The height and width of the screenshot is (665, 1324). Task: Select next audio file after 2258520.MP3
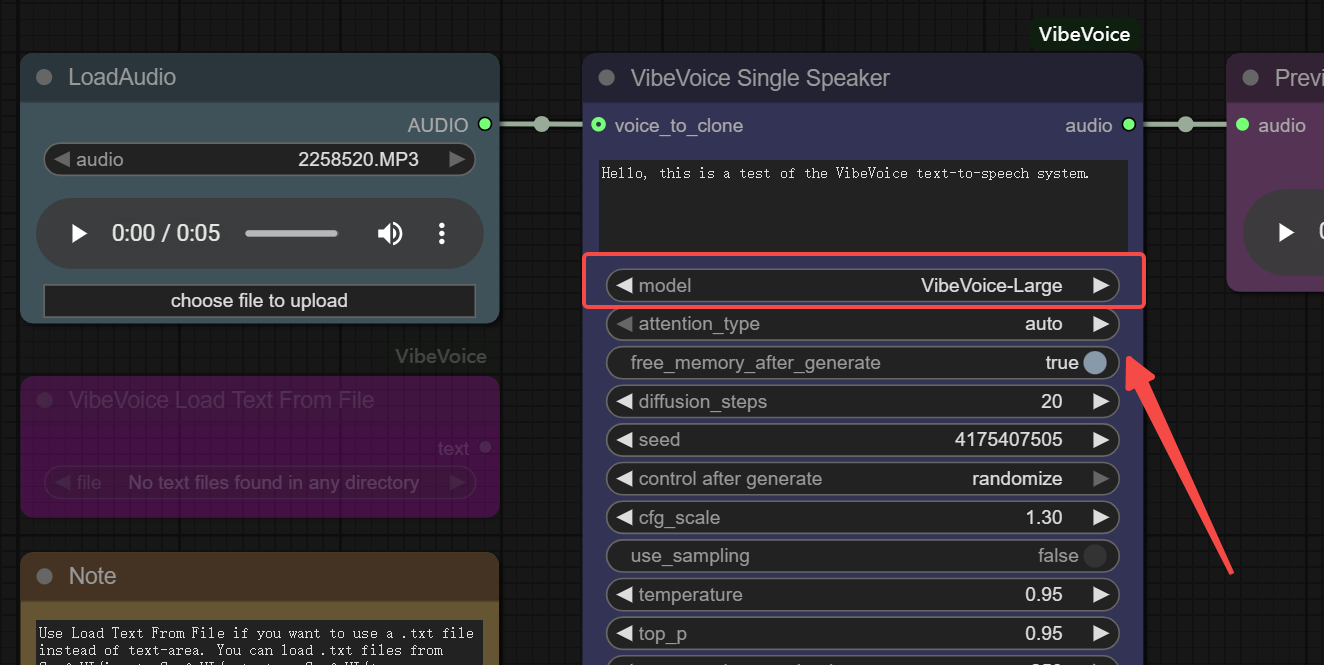(x=457, y=159)
